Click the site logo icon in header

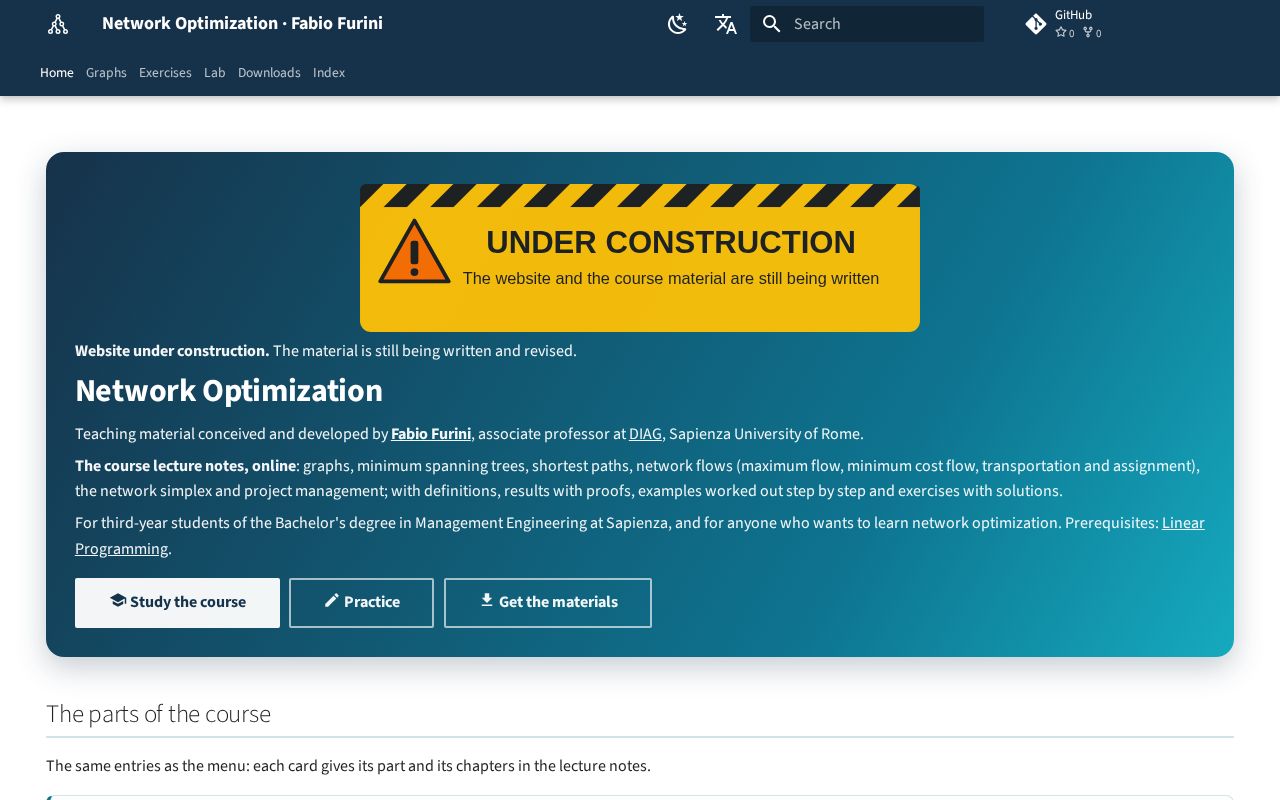(58, 24)
